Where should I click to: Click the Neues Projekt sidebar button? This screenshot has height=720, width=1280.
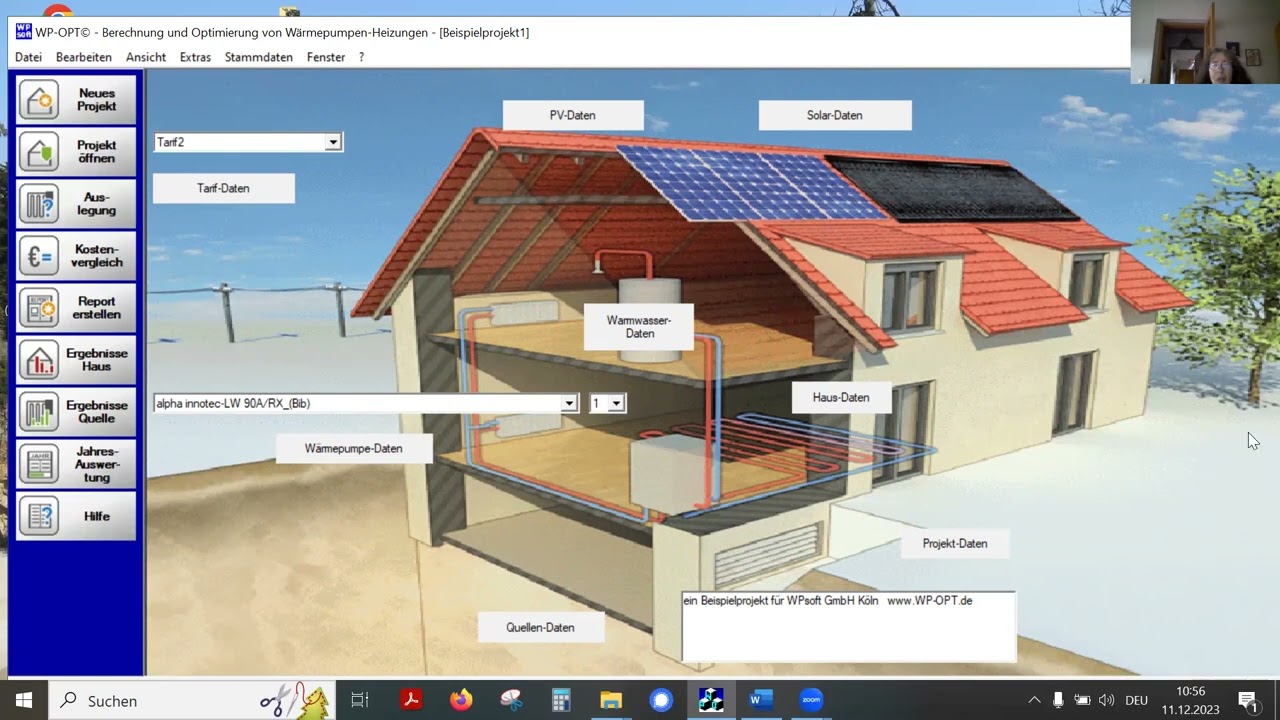point(76,100)
